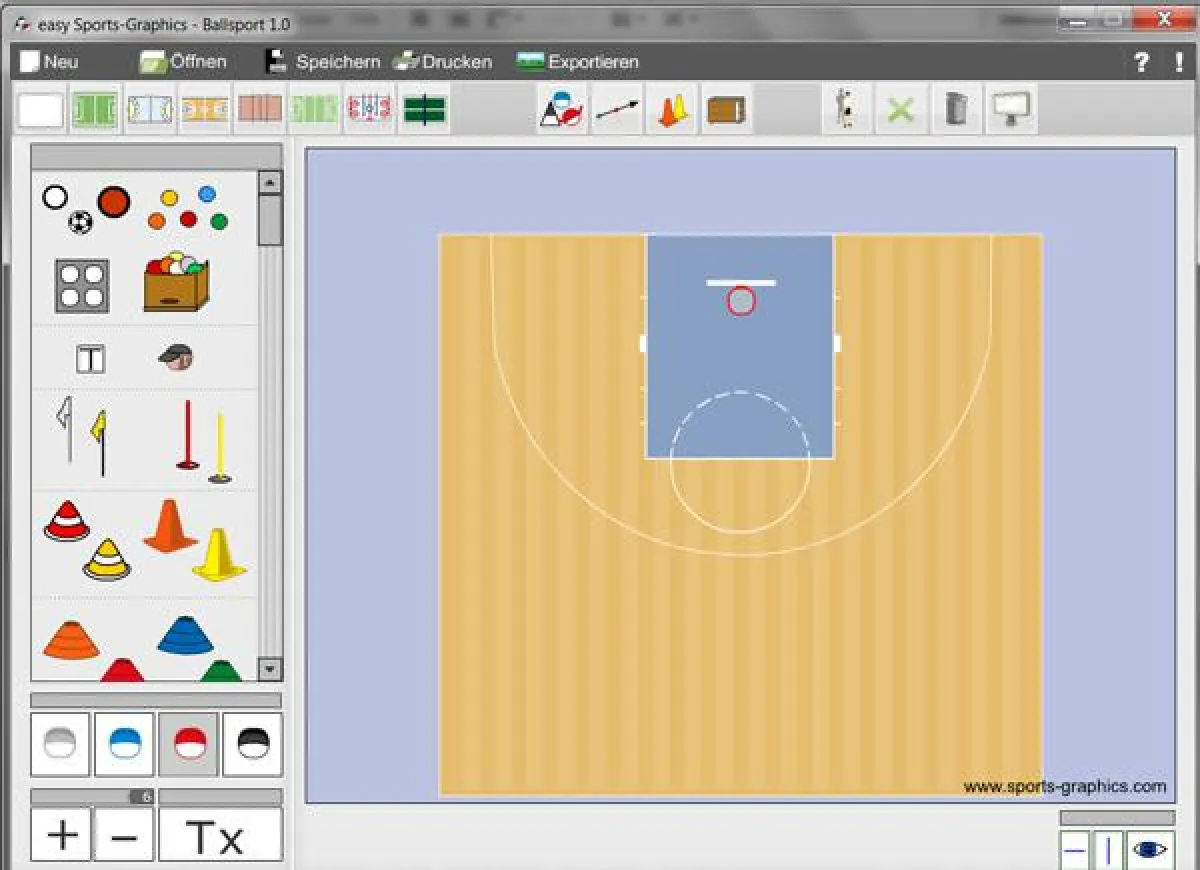The width and height of the screenshot is (1200, 870).
Task: Select the green X delete tool
Action: 899,108
